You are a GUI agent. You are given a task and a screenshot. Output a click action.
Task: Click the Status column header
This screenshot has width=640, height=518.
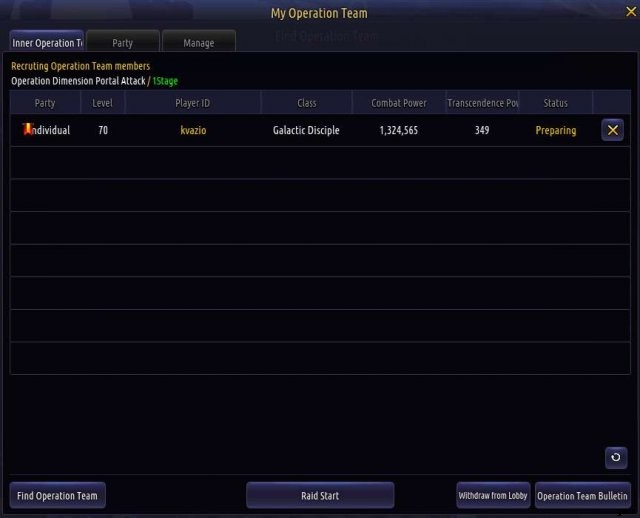556,103
